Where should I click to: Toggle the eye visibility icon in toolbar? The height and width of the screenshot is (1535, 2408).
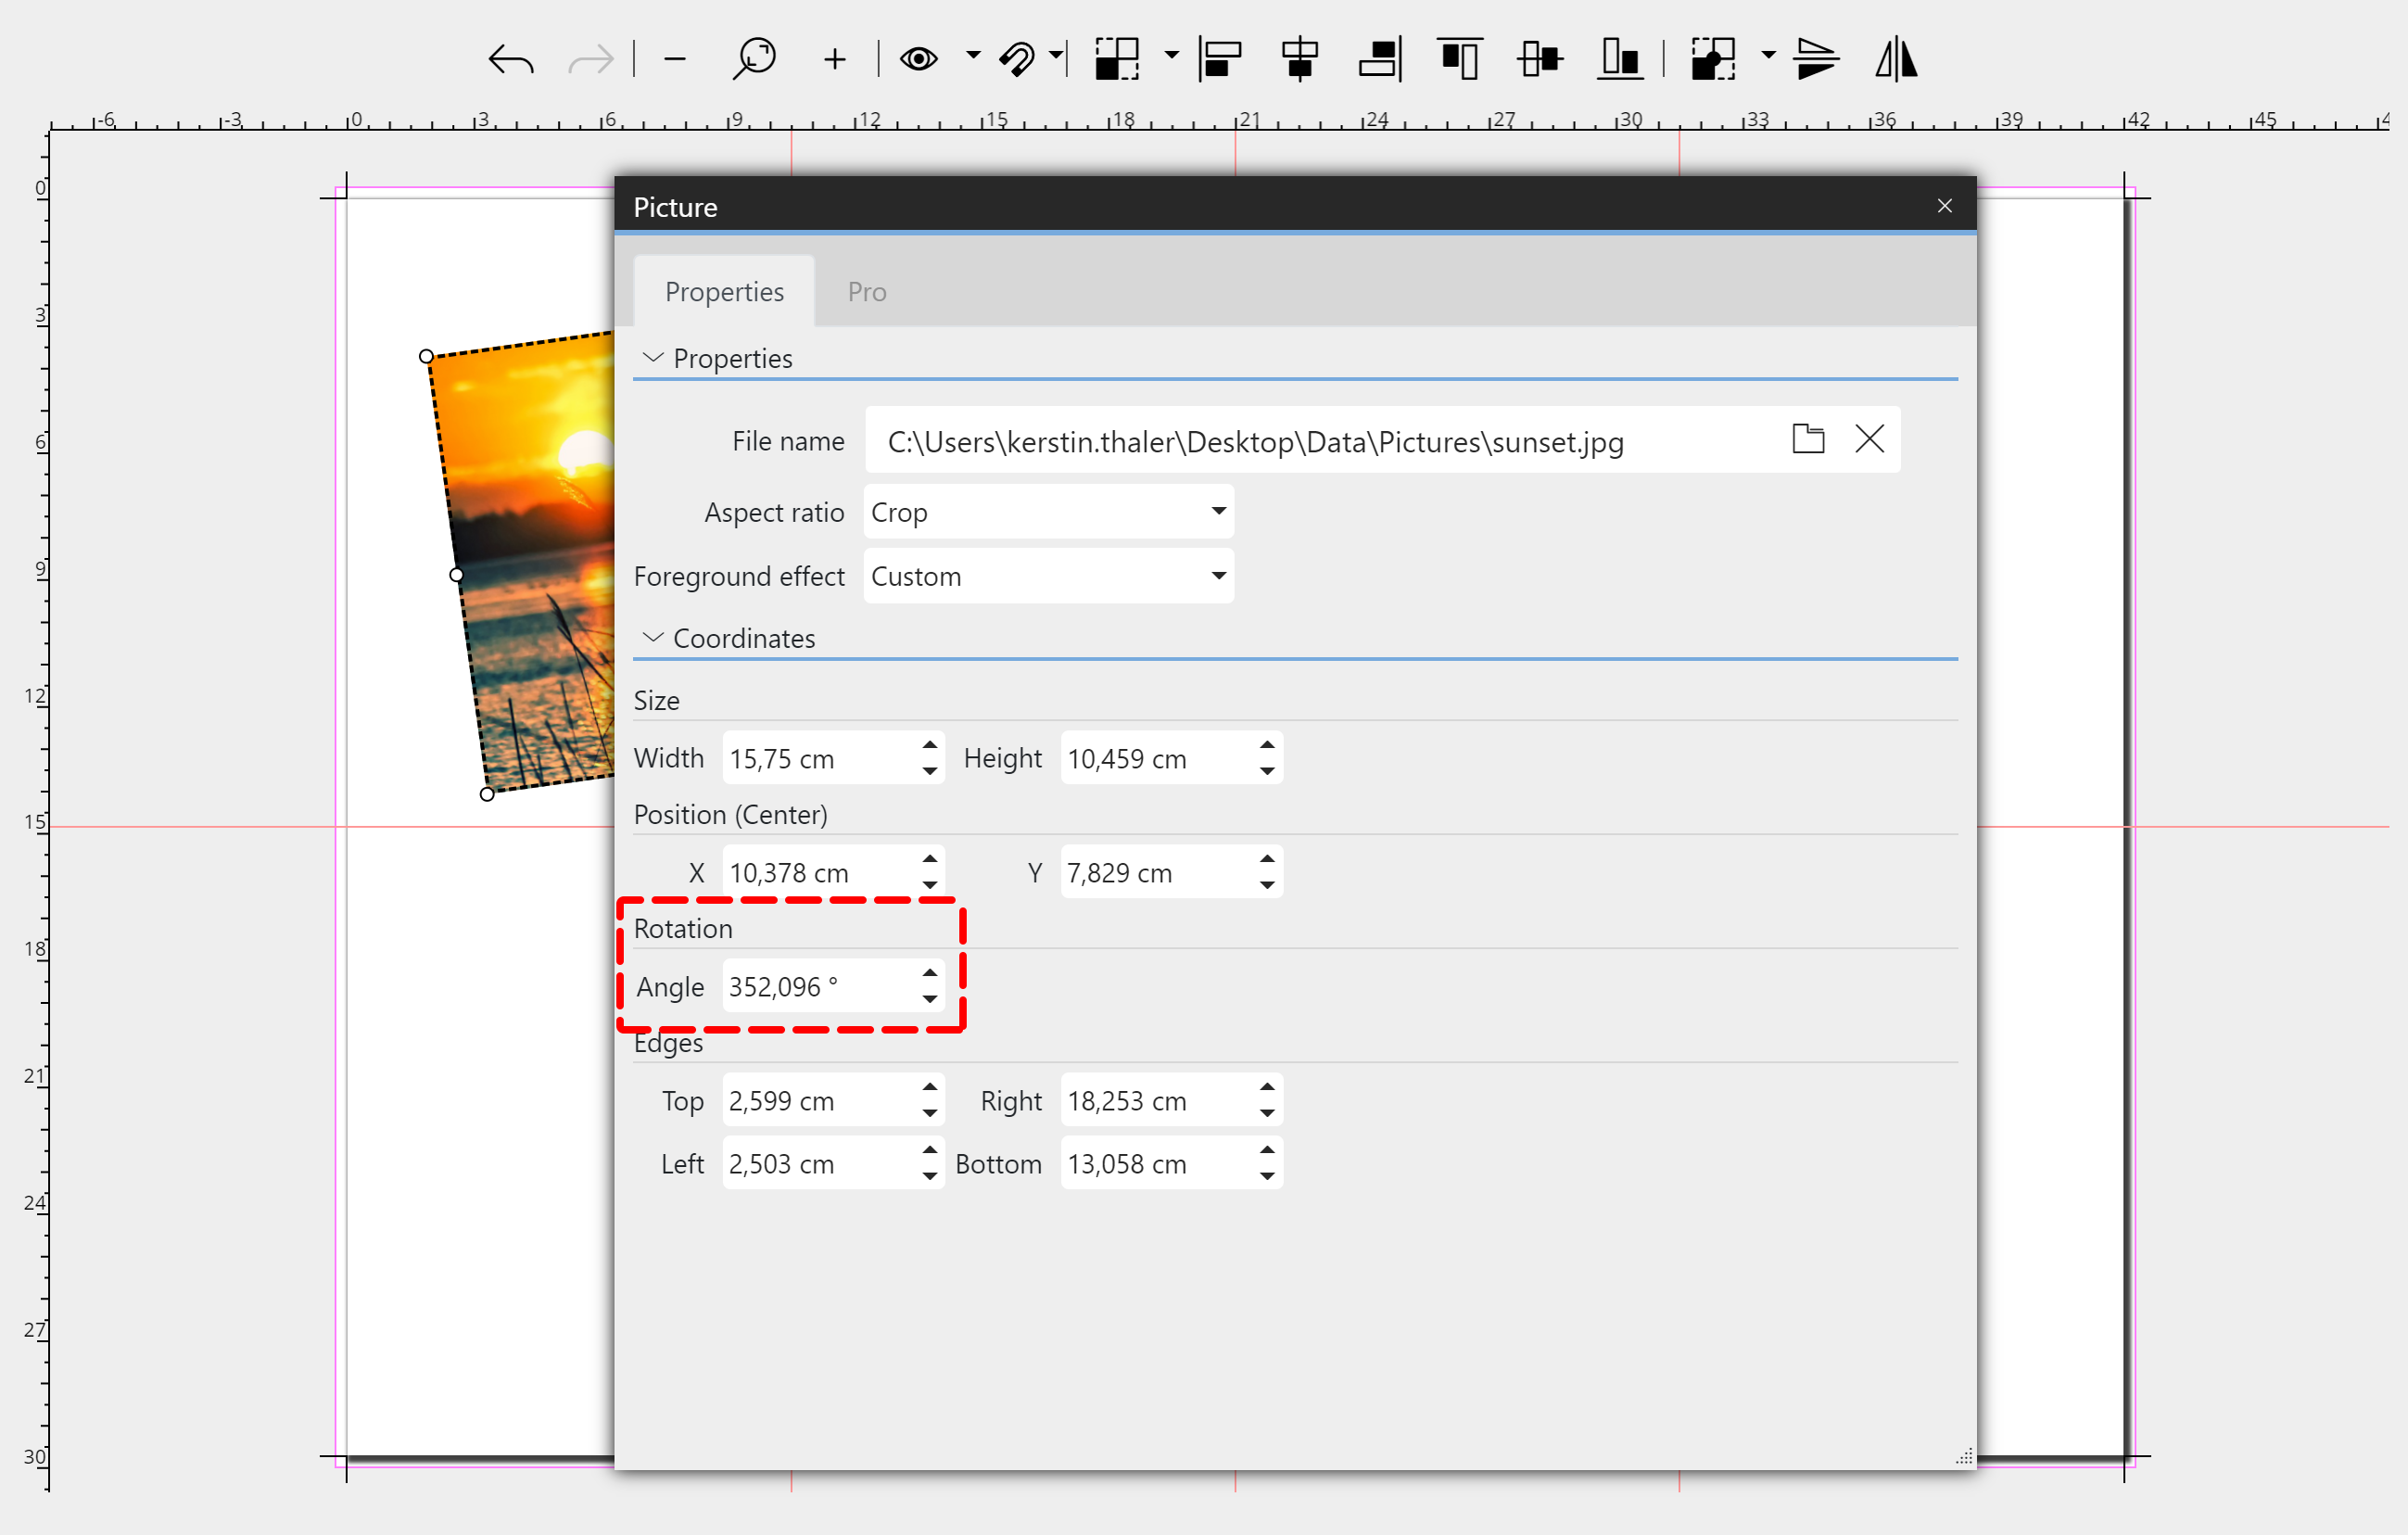(x=918, y=59)
